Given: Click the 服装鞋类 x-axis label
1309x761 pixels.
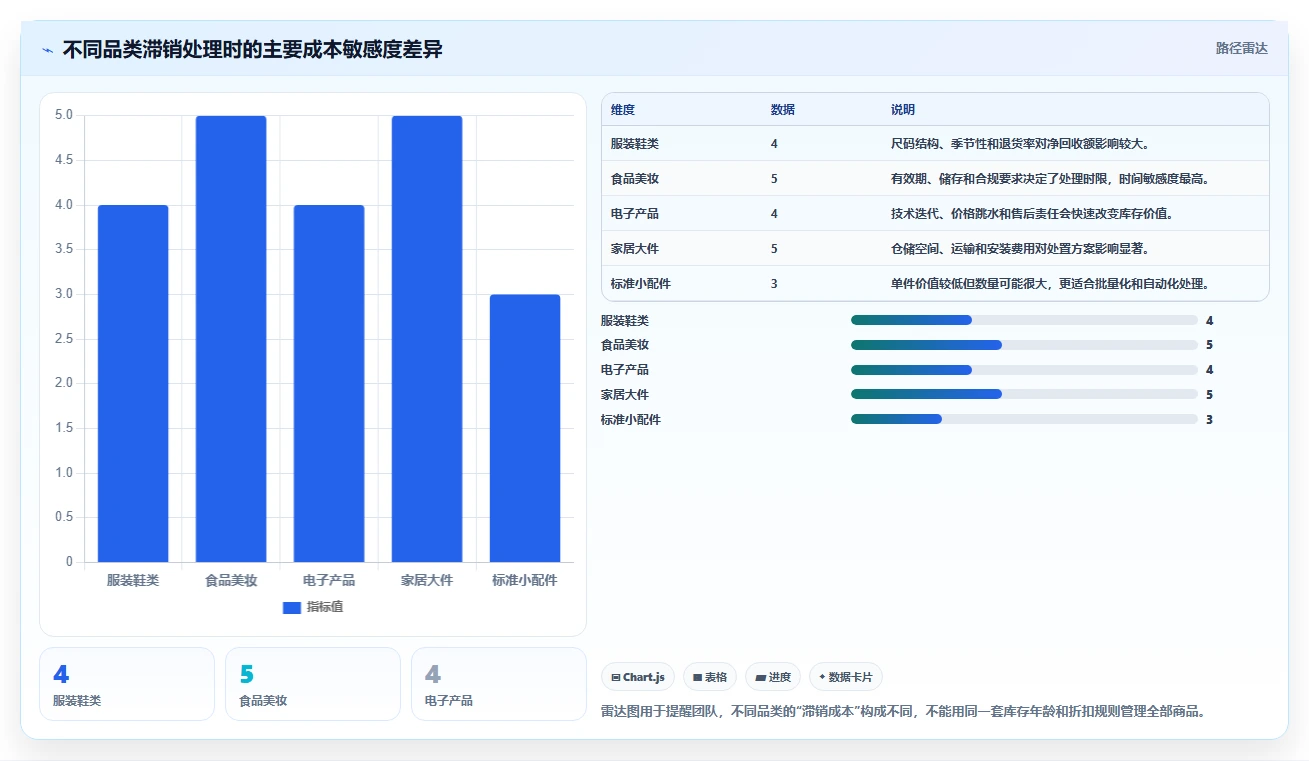Looking at the screenshot, I should pyautogui.click(x=133, y=580).
